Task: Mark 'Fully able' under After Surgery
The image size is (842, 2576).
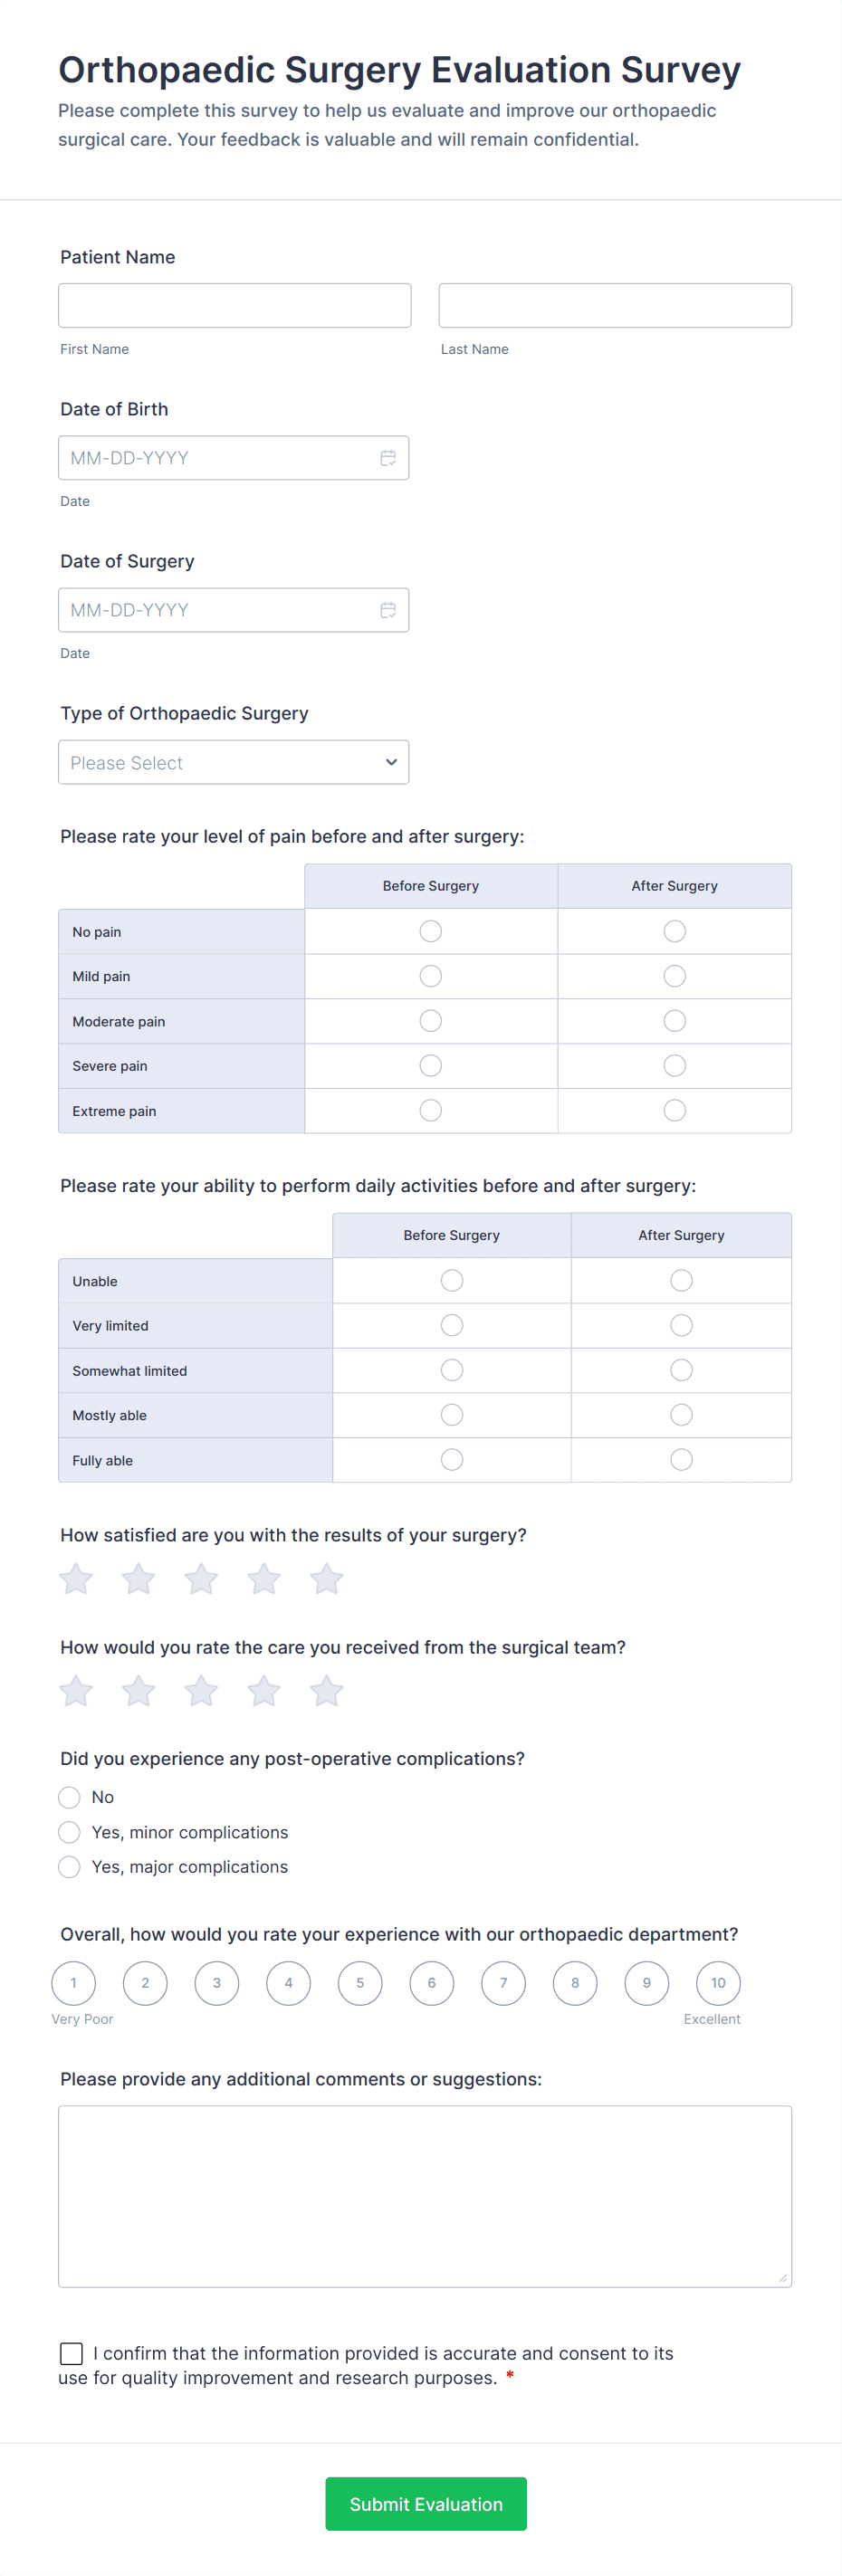Action: pos(681,1459)
